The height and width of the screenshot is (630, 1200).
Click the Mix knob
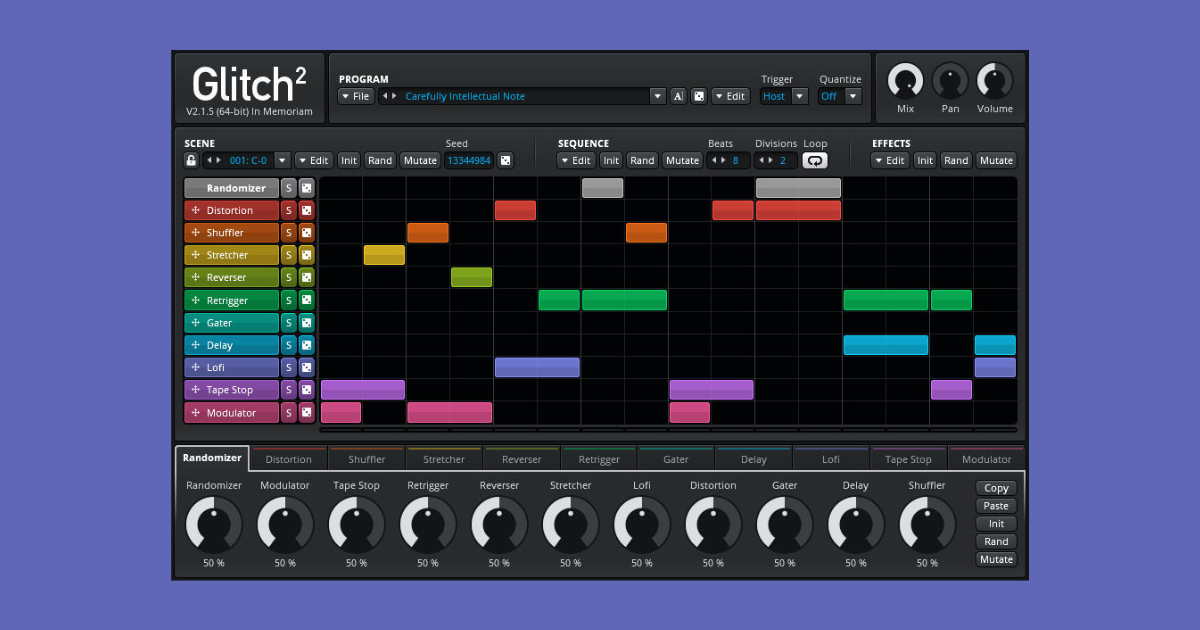[905, 81]
